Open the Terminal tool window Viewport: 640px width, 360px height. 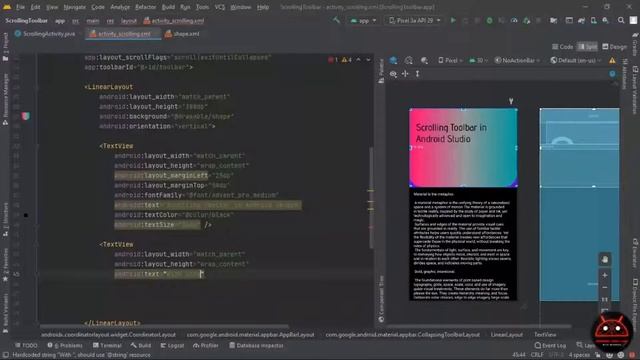[107, 345]
